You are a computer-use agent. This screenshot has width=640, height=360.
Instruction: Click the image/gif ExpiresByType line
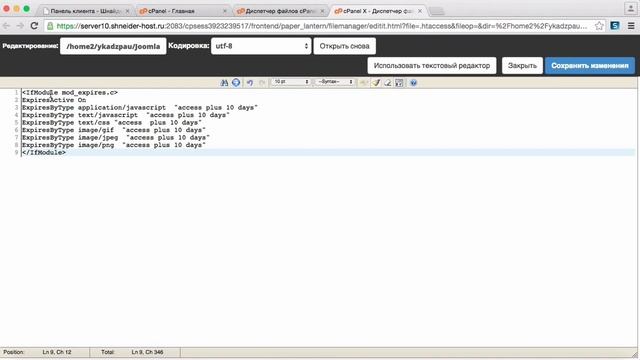(x=114, y=130)
